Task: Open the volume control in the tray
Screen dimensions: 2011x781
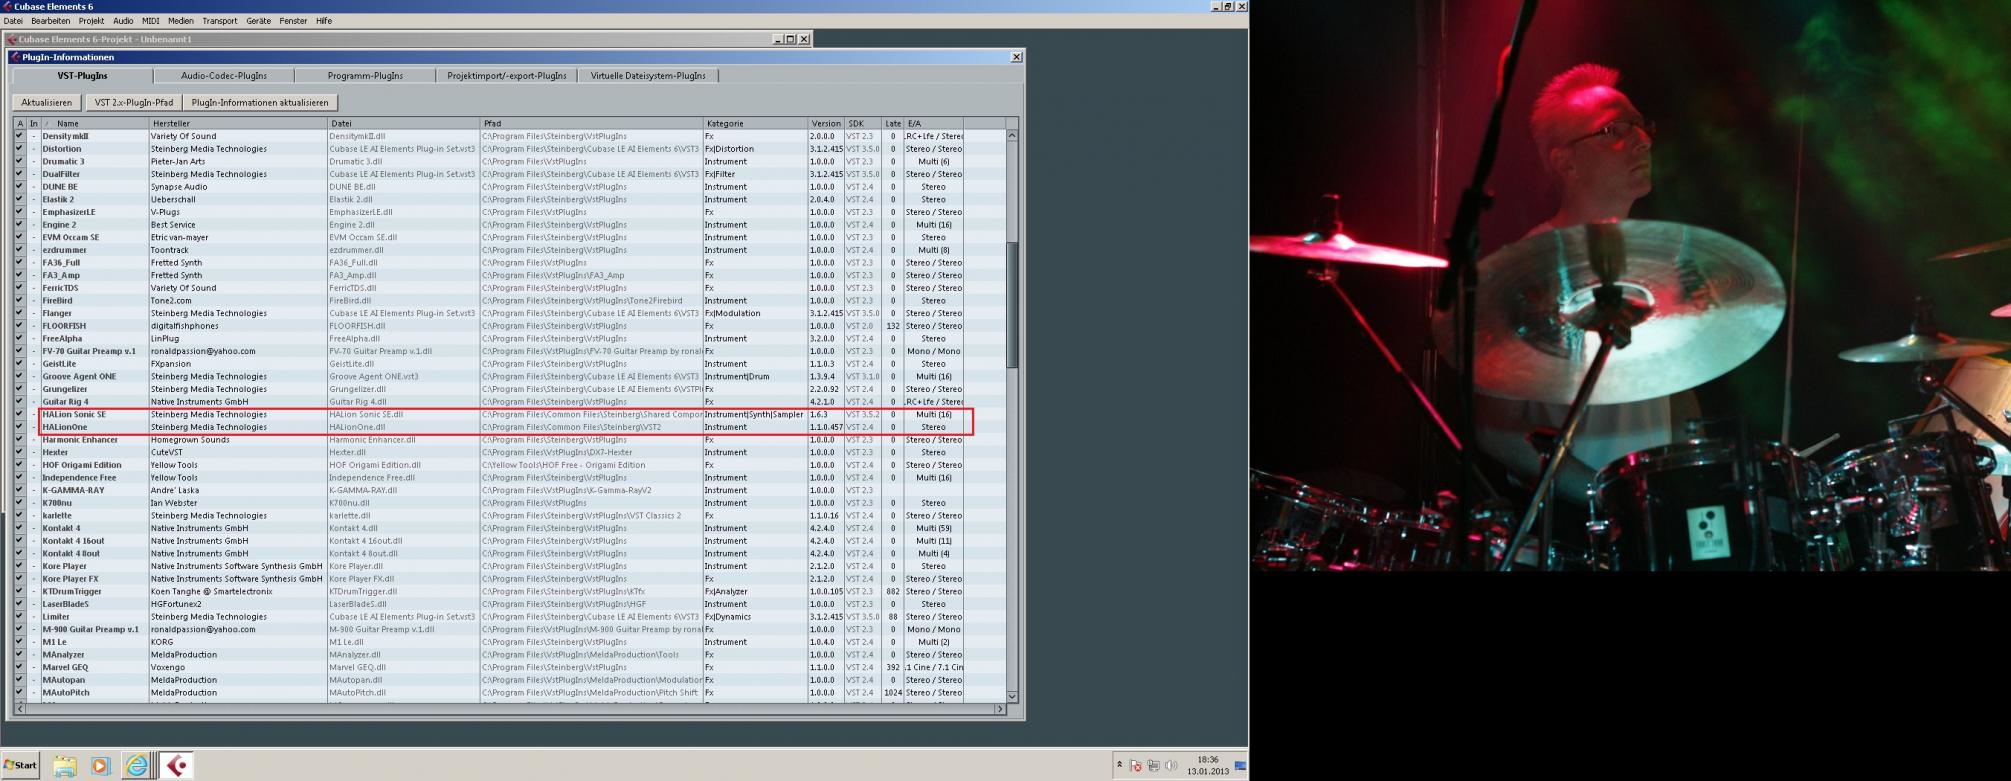Action: pos(1171,766)
